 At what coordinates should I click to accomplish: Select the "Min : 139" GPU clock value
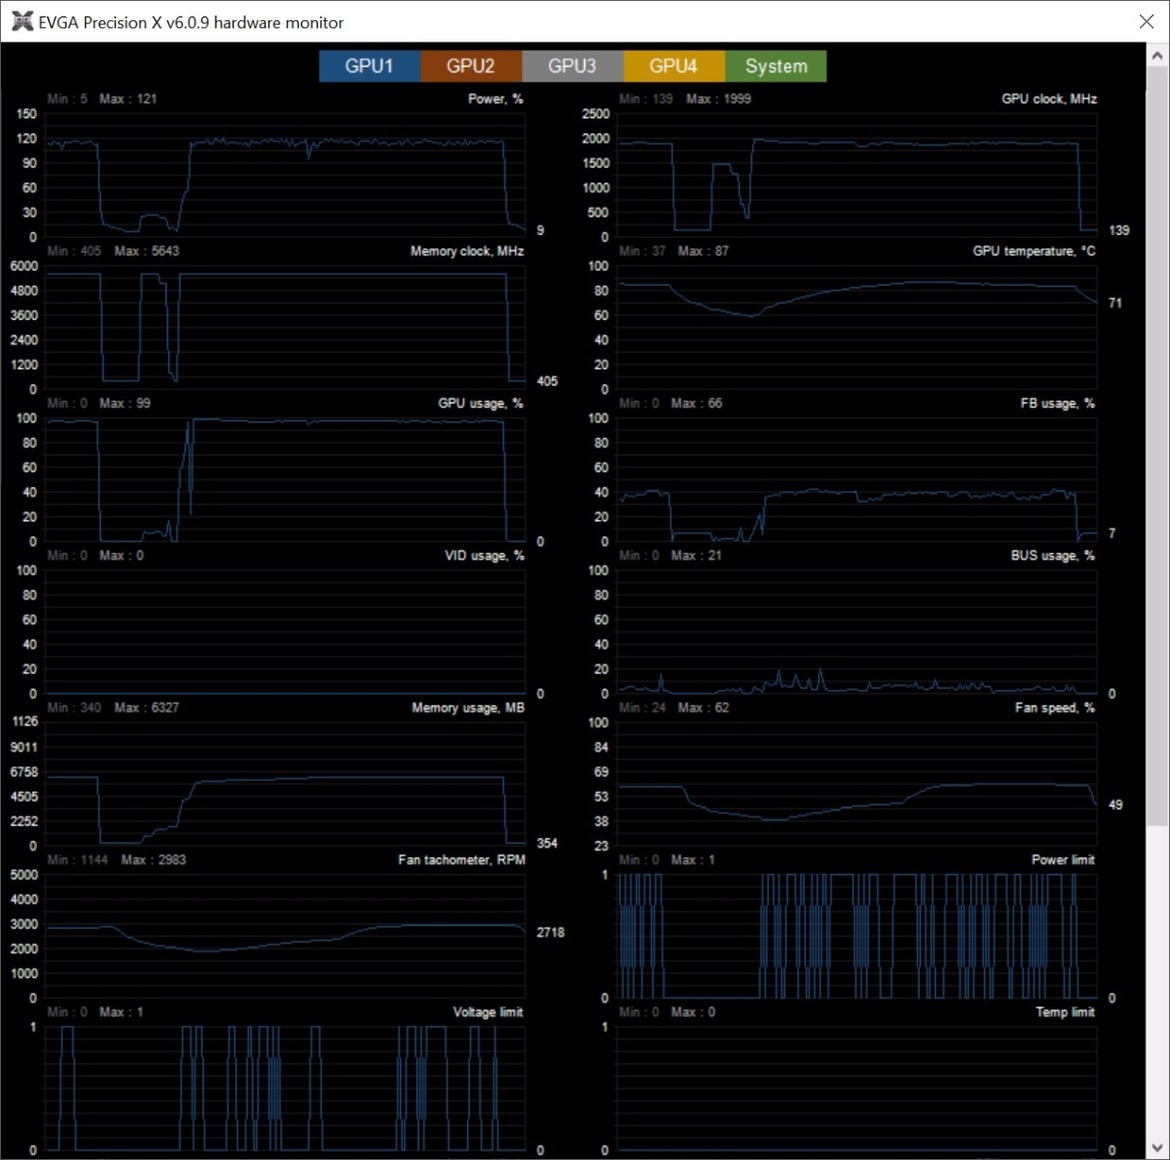[646, 98]
